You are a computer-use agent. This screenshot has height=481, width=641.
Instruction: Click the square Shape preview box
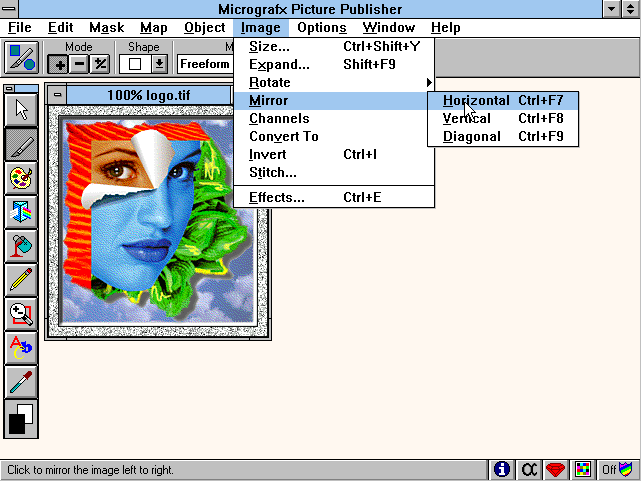[135, 64]
